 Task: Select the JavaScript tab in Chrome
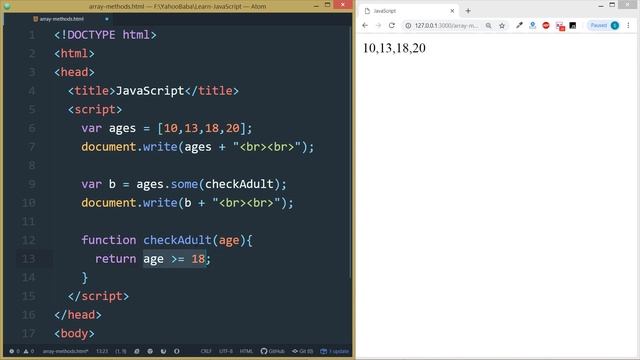(x=408, y=11)
